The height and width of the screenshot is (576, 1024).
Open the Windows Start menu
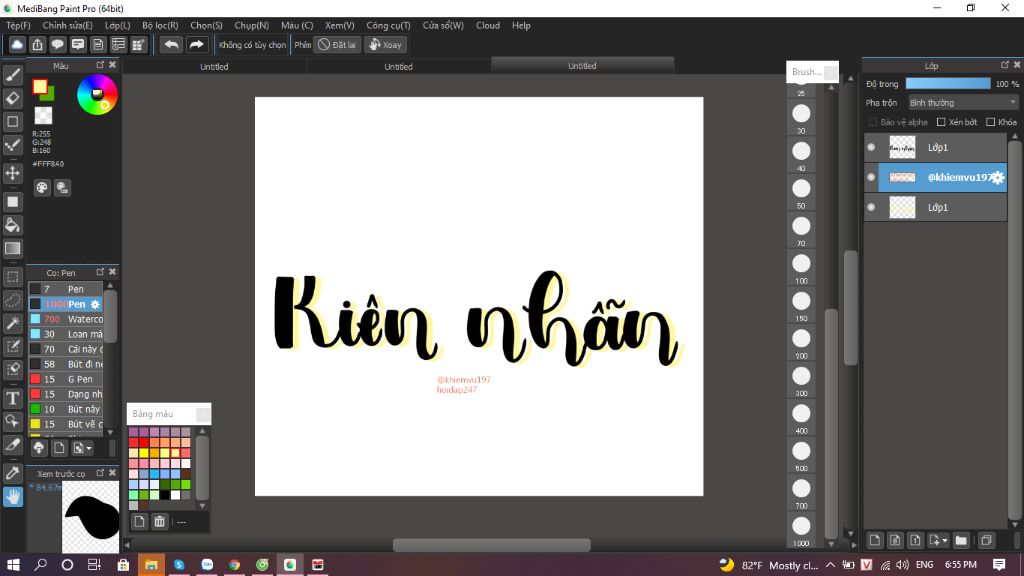(x=12, y=564)
